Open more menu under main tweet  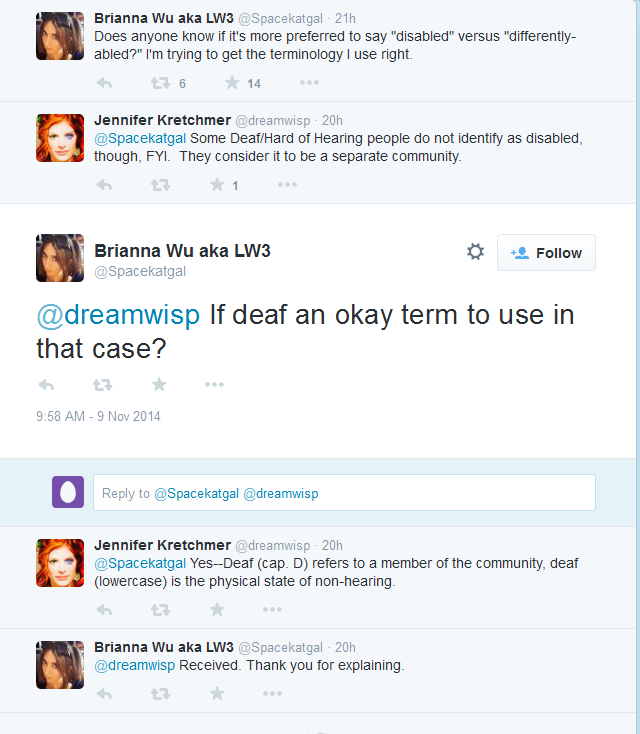click(214, 384)
